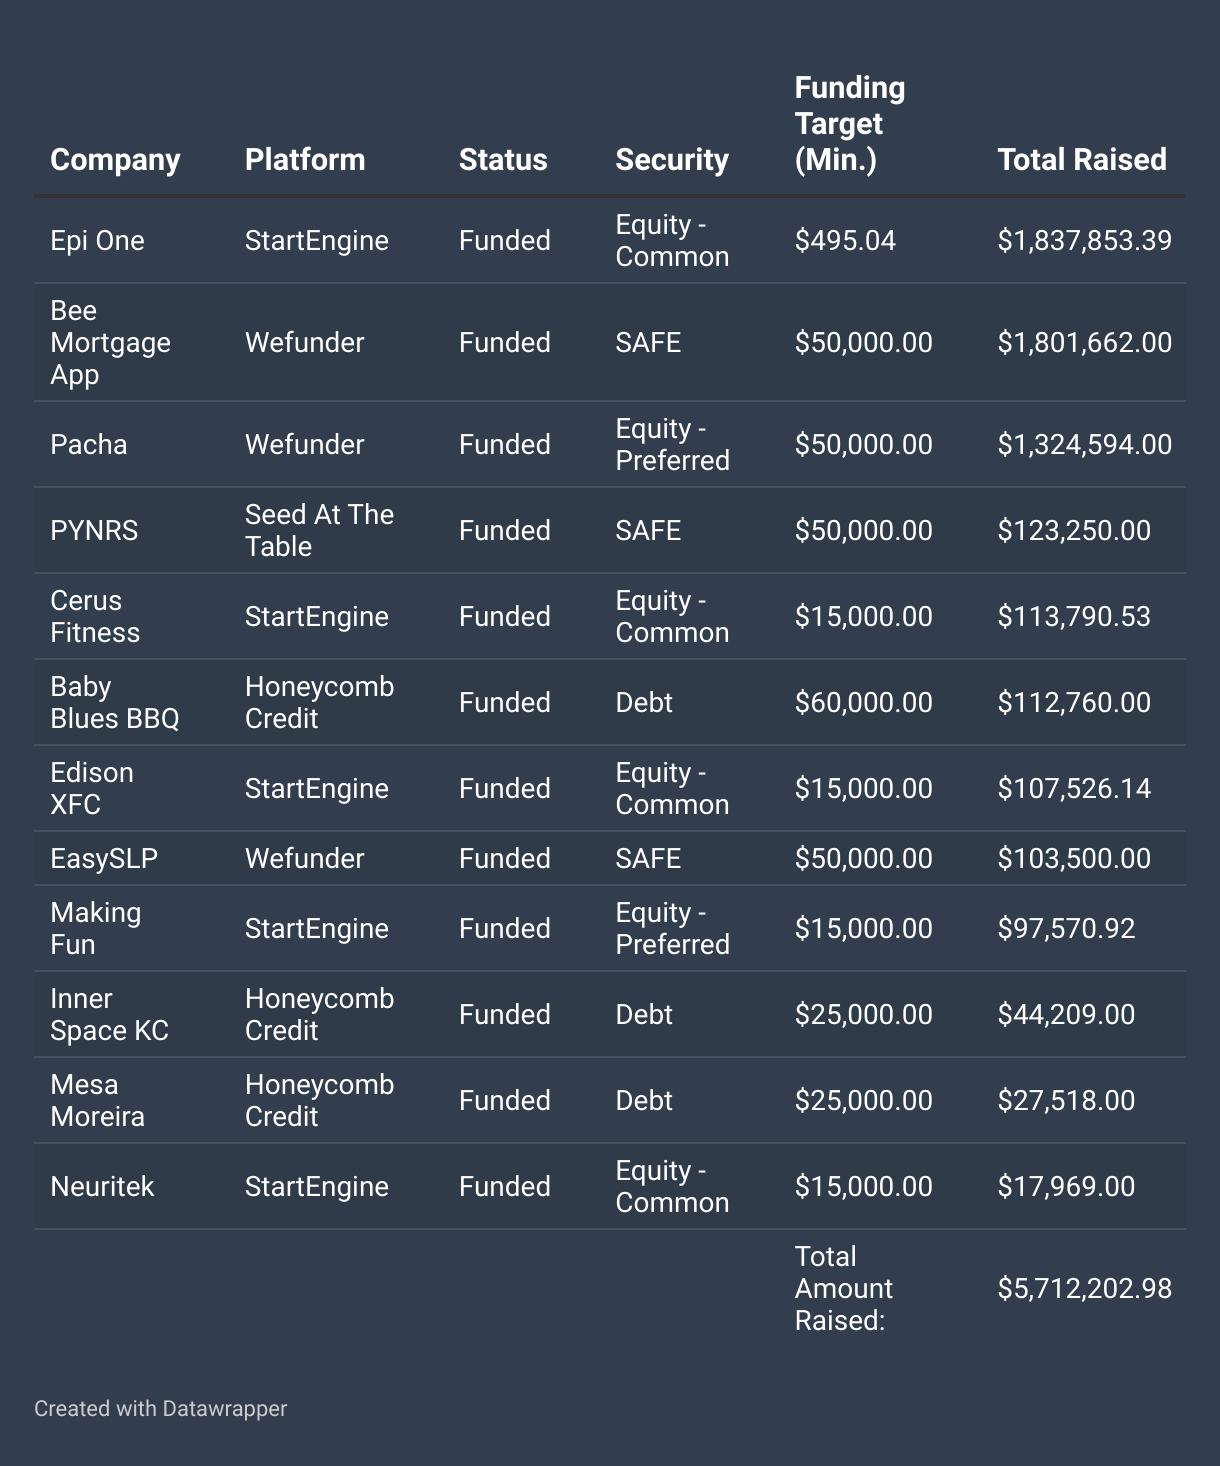Select the Making Fun company cell
This screenshot has height=1466, width=1220.
[95, 929]
